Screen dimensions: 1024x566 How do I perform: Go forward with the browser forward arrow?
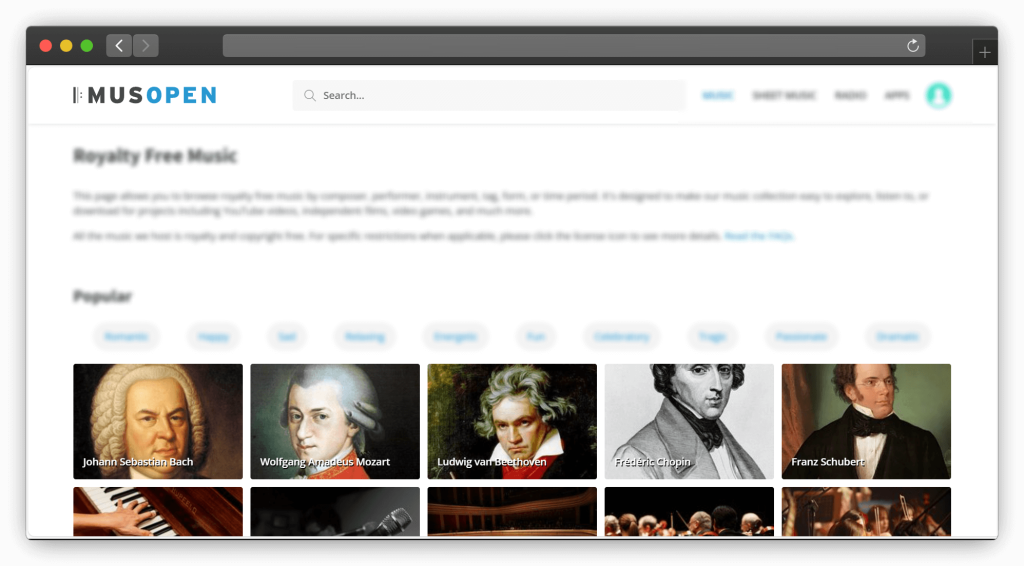(x=146, y=46)
